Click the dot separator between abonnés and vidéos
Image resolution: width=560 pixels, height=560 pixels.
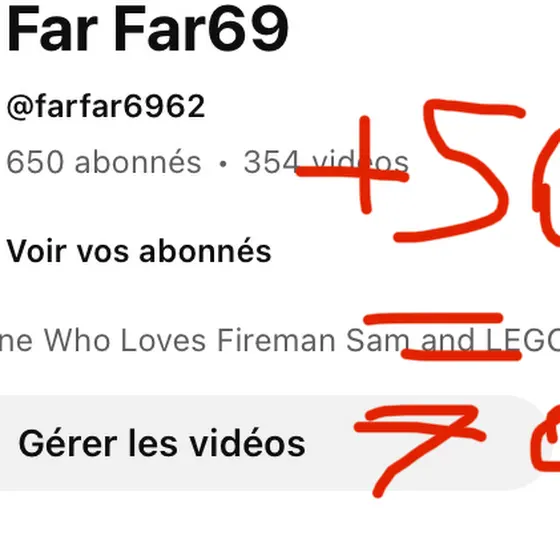[223, 164]
